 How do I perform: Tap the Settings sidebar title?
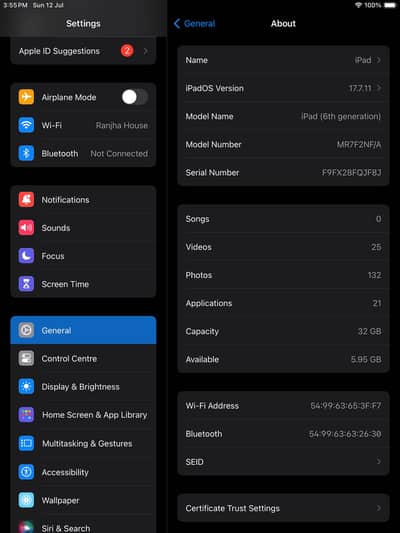tap(83, 23)
